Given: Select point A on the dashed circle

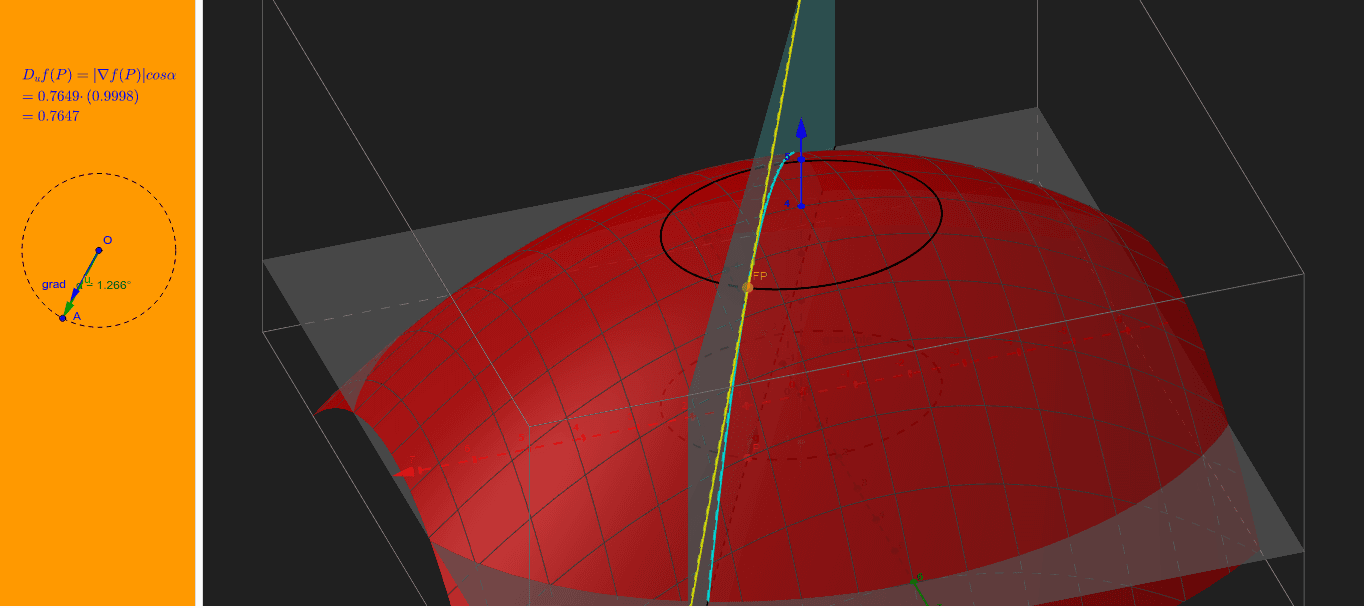Looking at the screenshot, I should tap(62, 317).
